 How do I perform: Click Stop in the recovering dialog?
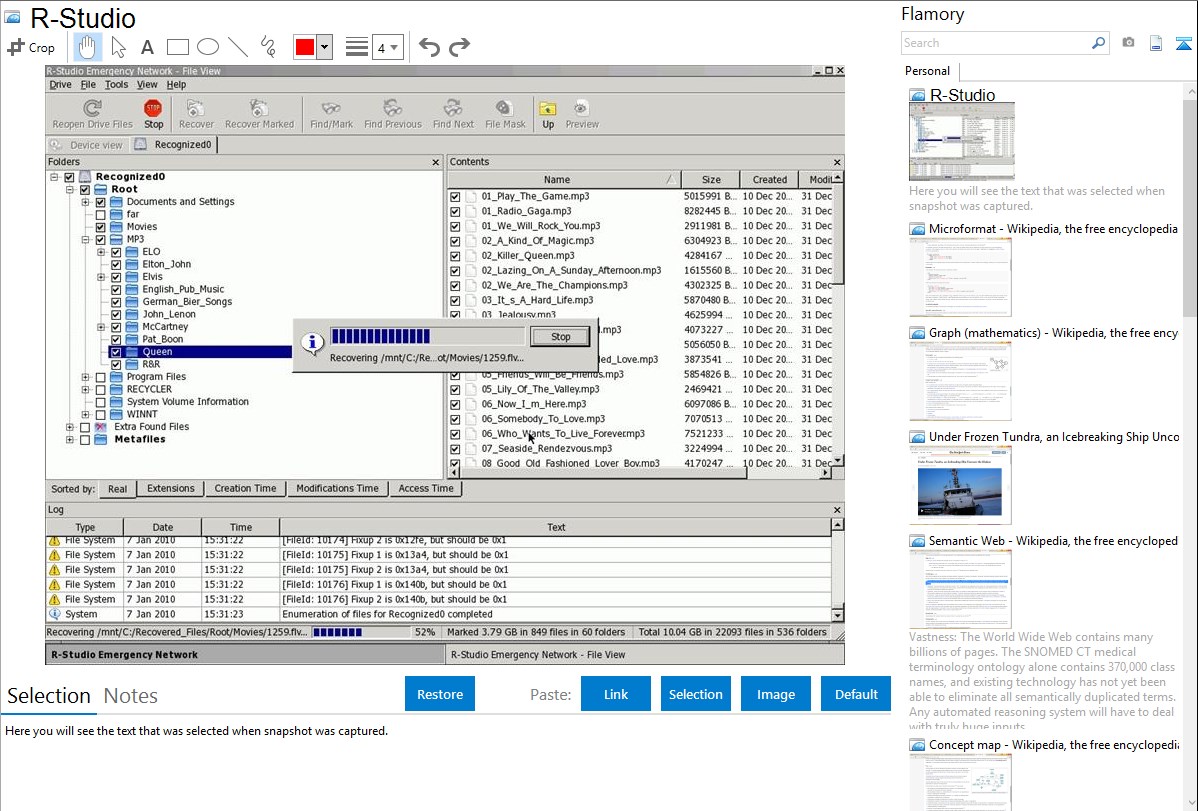click(x=561, y=336)
